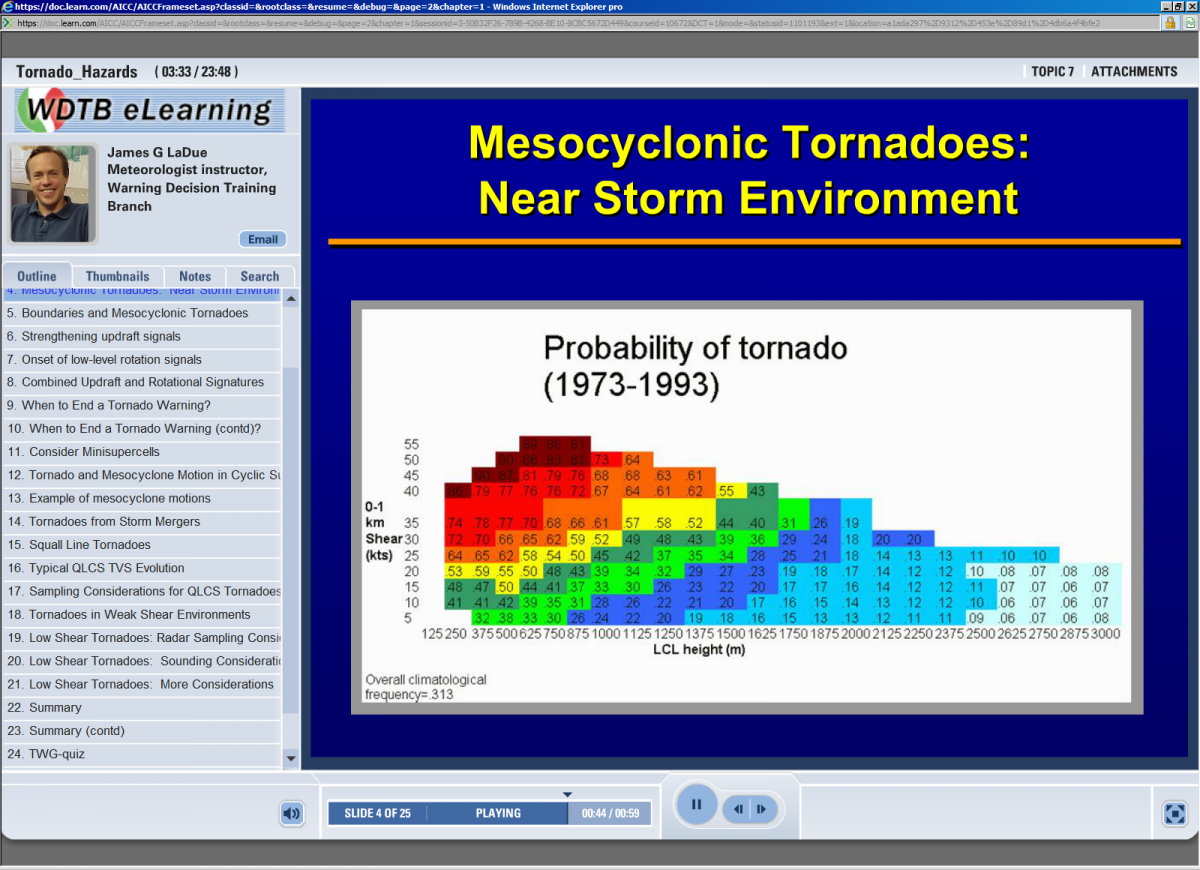Mute audio with the speaker icon

pyautogui.click(x=291, y=813)
